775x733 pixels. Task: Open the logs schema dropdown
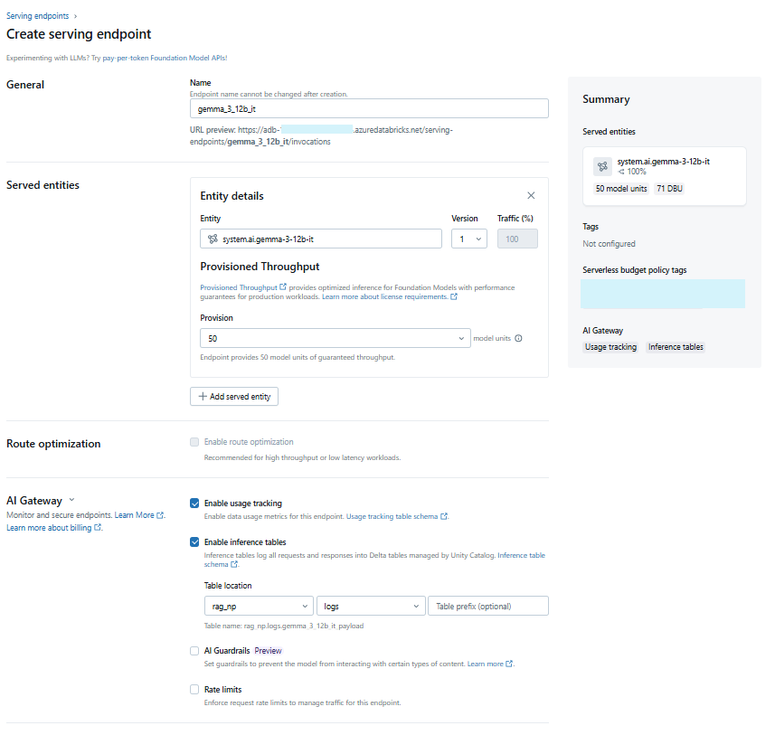(x=370, y=606)
